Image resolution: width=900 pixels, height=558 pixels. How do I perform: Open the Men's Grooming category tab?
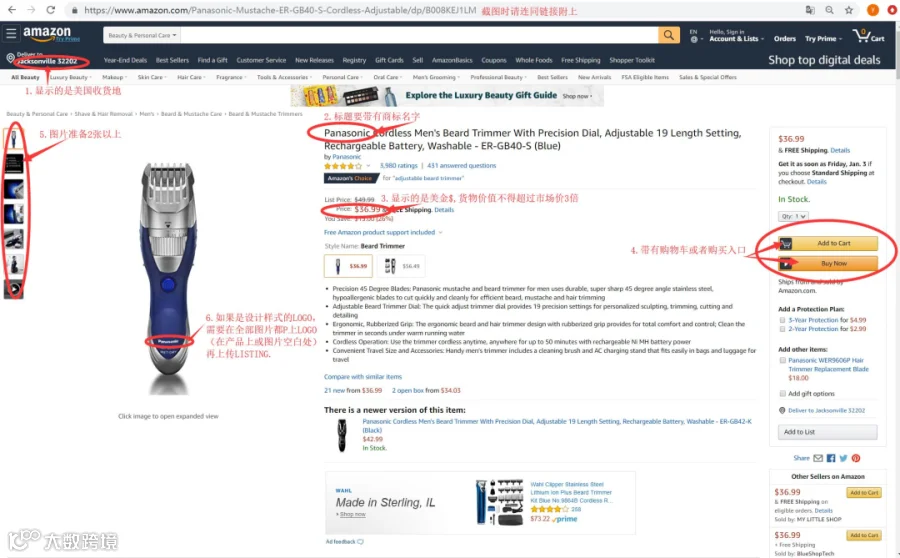436,77
